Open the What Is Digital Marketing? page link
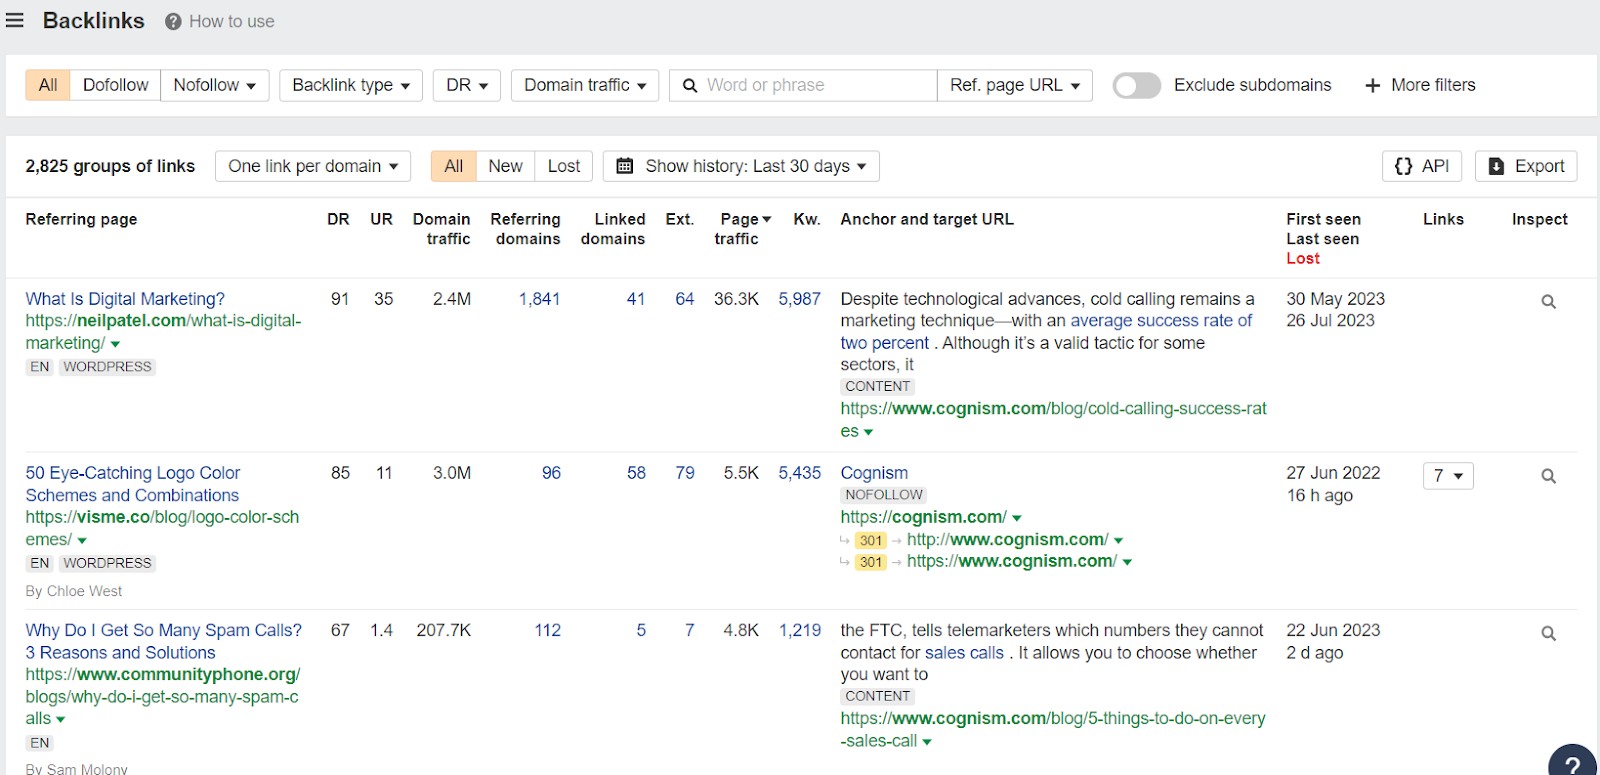This screenshot has width=1600, height=775. coord(125,299)
